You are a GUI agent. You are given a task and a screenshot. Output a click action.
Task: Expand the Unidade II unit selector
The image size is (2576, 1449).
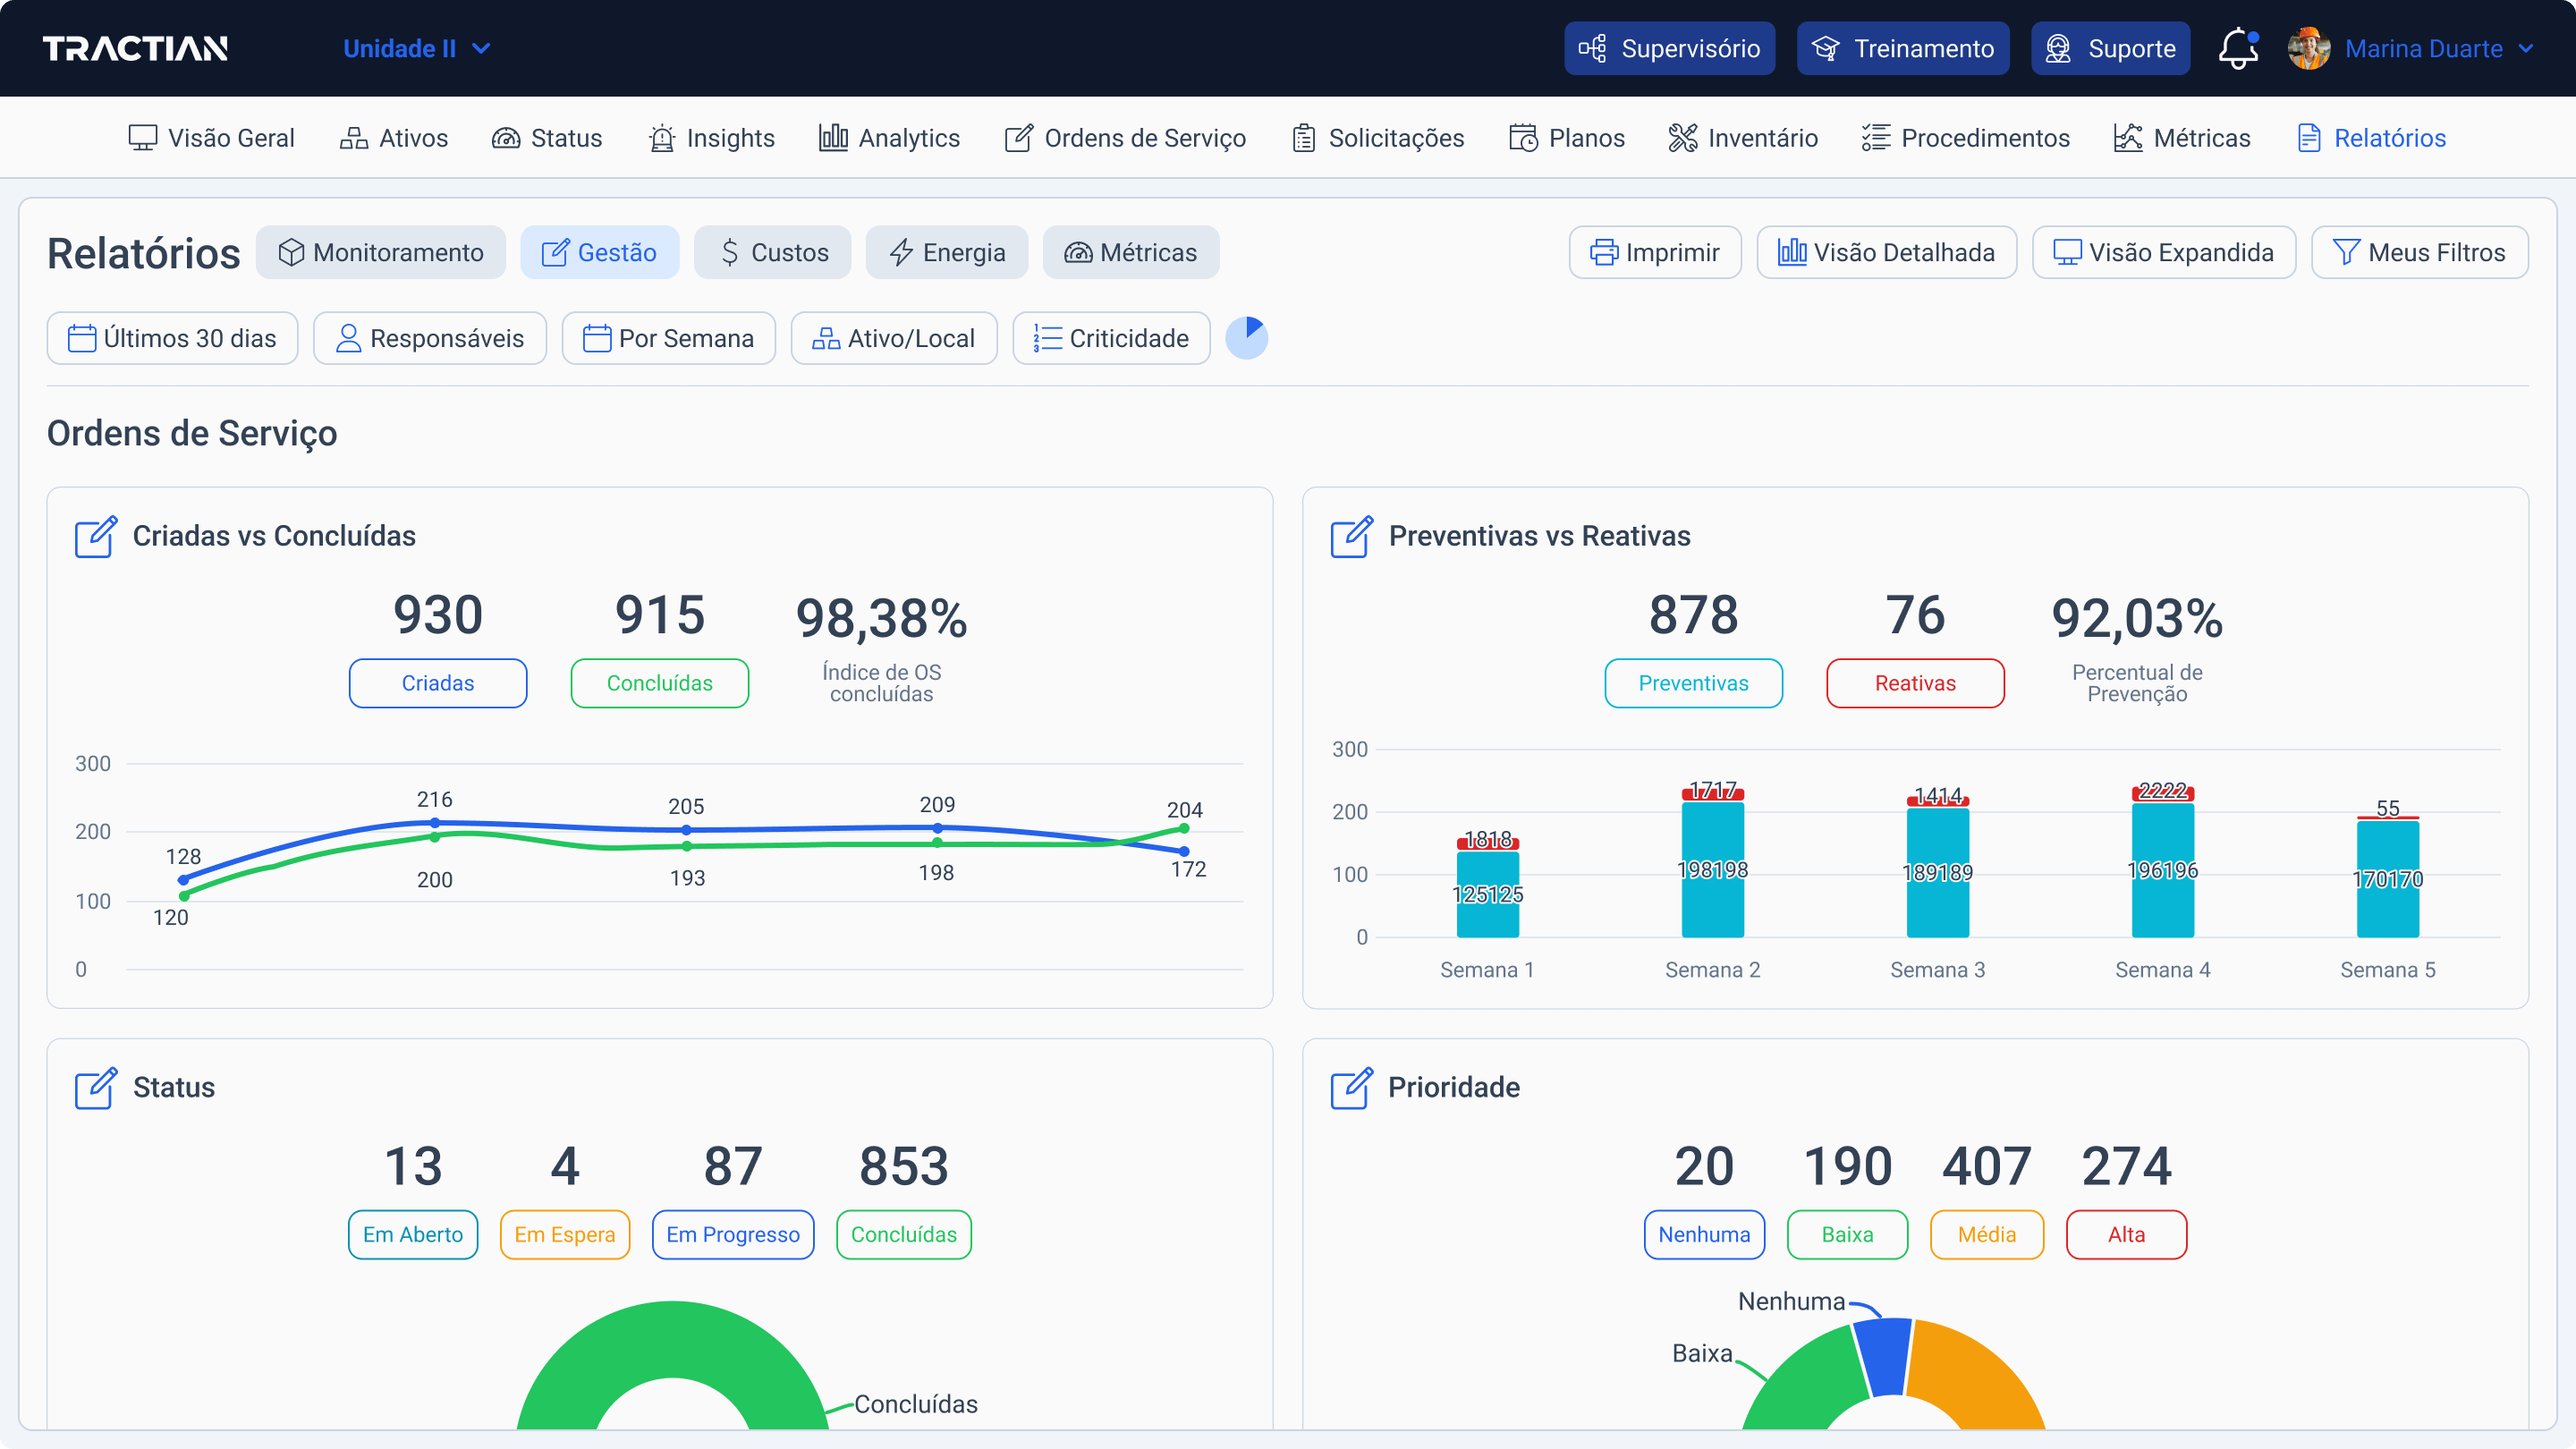(416, 48)
